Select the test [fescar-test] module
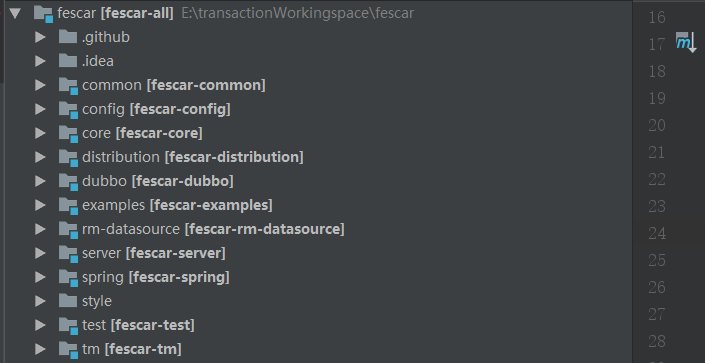 138,325
